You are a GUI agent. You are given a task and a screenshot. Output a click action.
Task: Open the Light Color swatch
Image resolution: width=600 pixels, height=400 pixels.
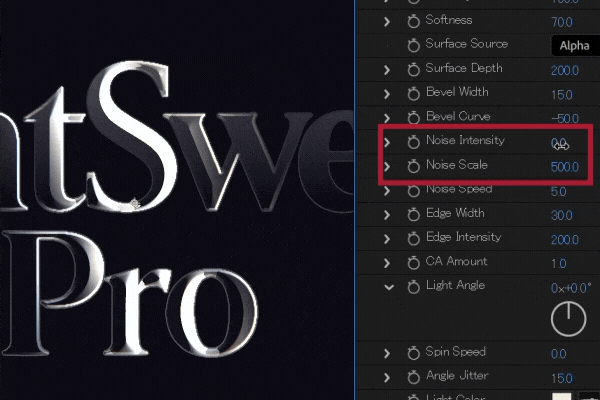pyautogui.click(x=562, y=396)
